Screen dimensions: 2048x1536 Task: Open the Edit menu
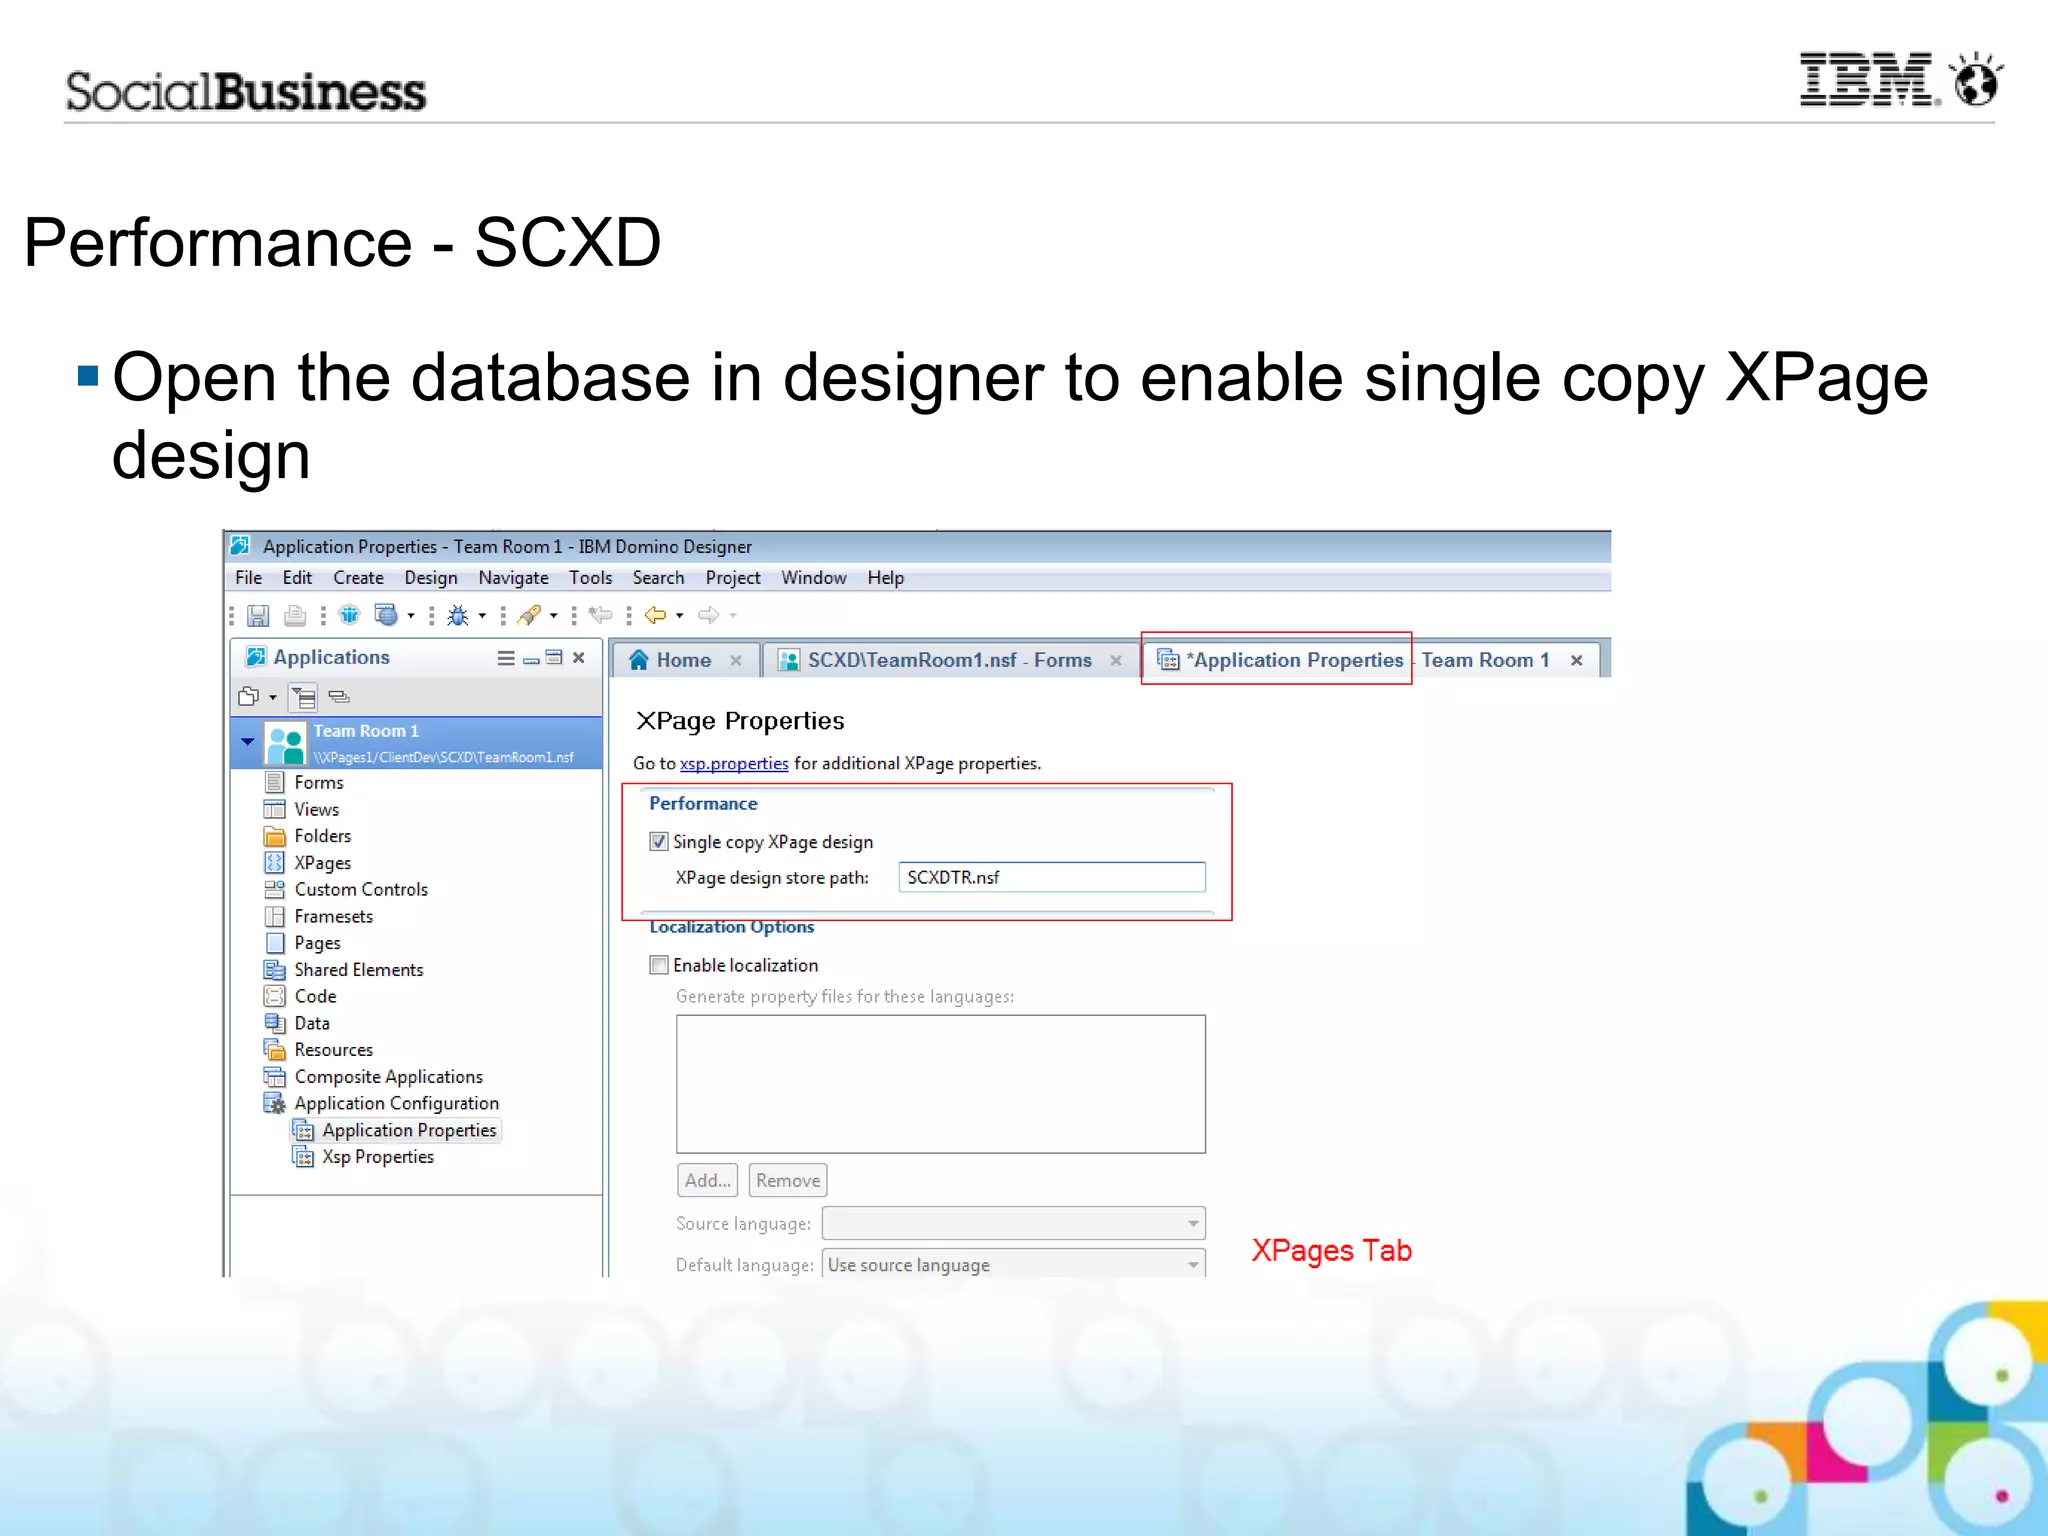pos(297,578)
